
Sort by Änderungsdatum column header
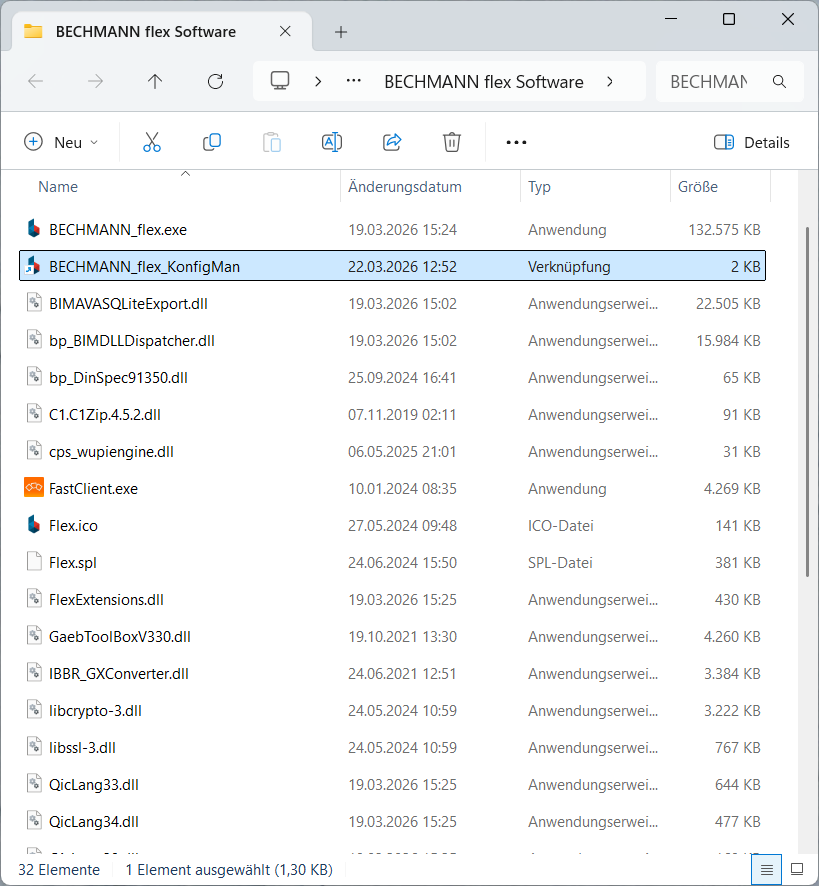click(x=404, y=187)
